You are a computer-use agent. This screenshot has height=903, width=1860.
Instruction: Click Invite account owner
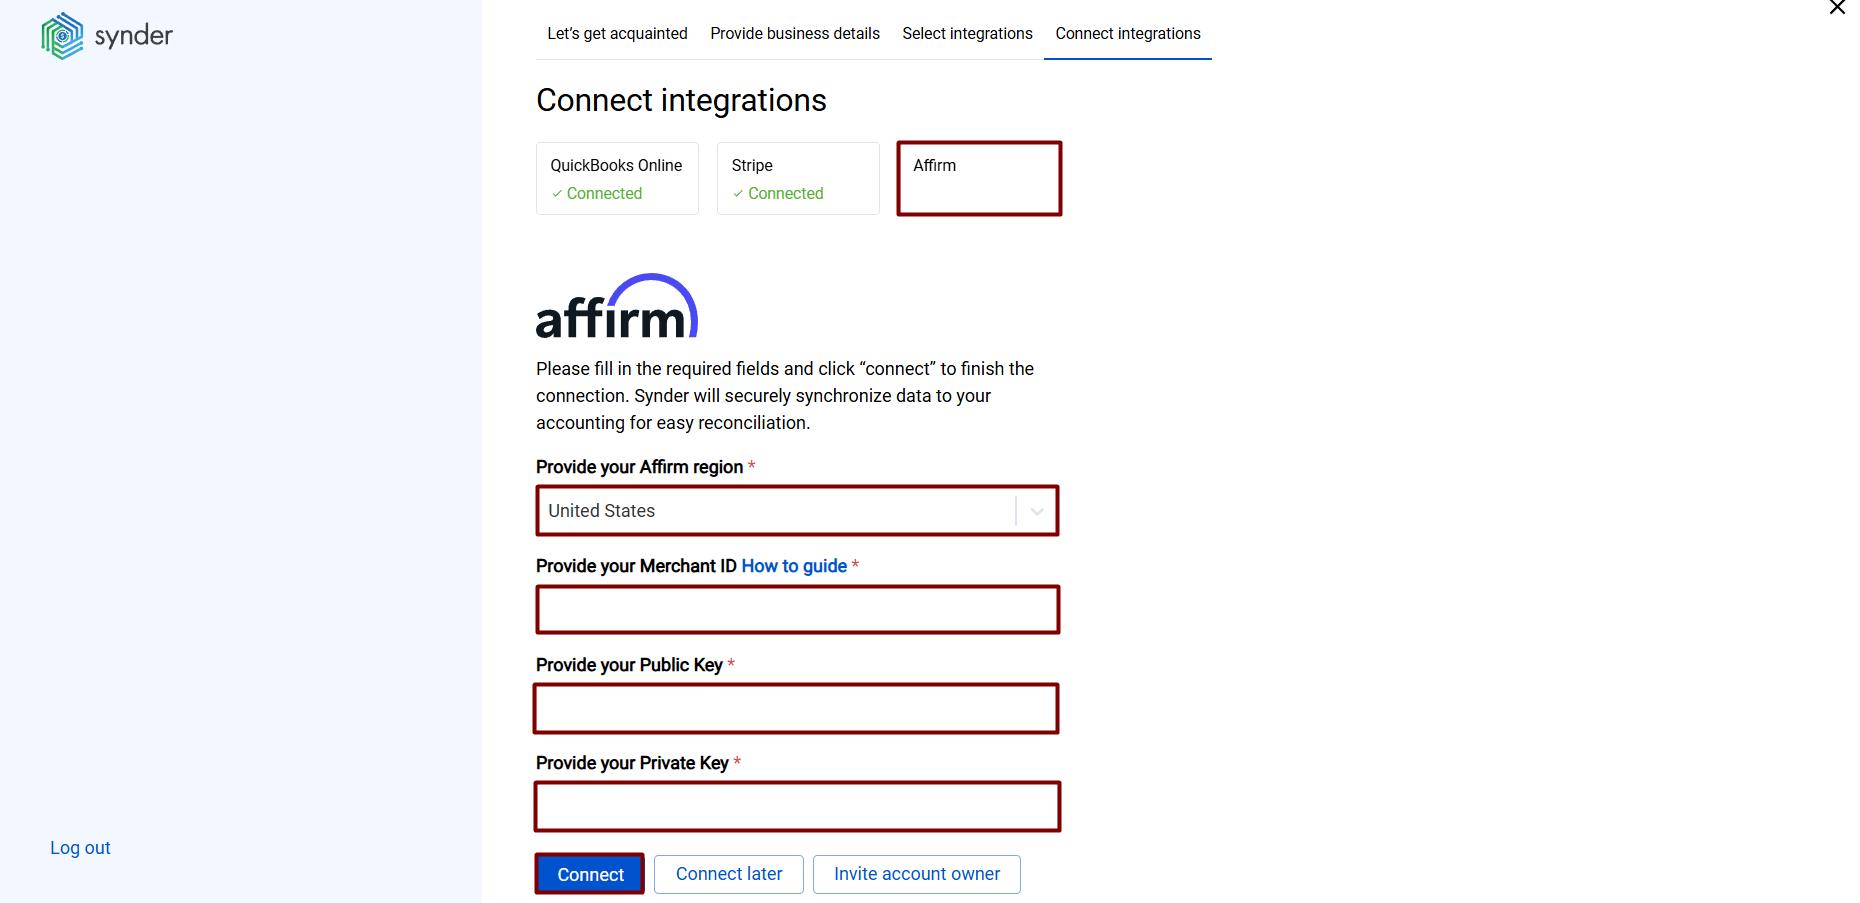click(916, 873)
